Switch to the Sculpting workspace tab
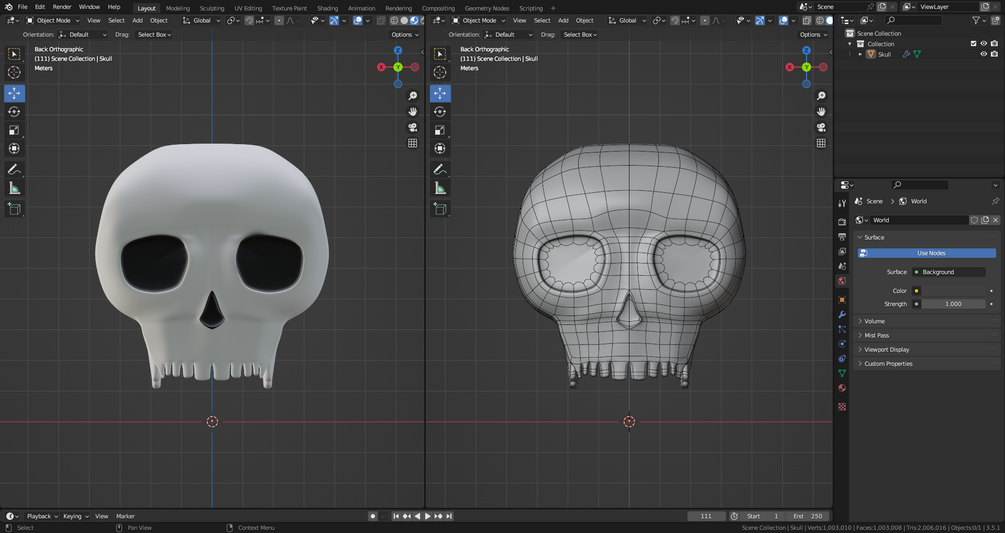Viewport: 1005px width, 533px height. [x=212, y=8]
